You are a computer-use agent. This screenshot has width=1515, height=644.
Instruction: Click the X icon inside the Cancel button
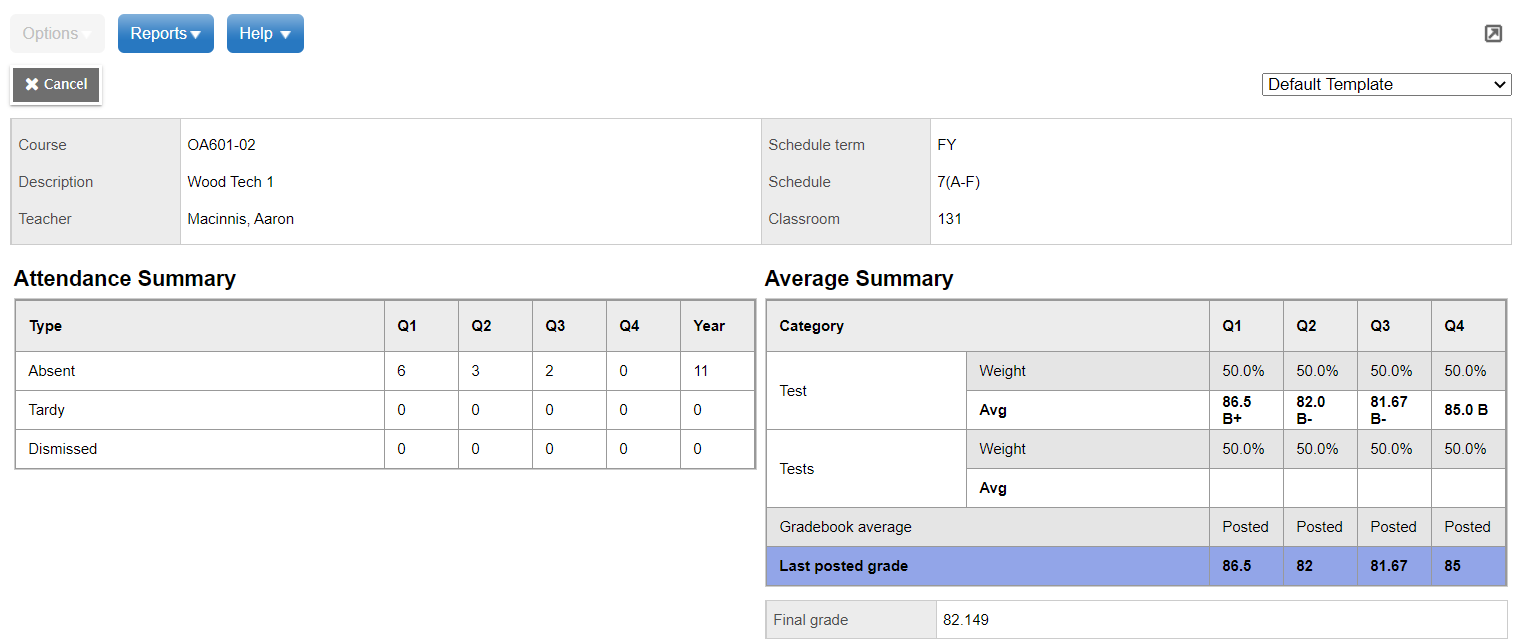click(30, 85)
